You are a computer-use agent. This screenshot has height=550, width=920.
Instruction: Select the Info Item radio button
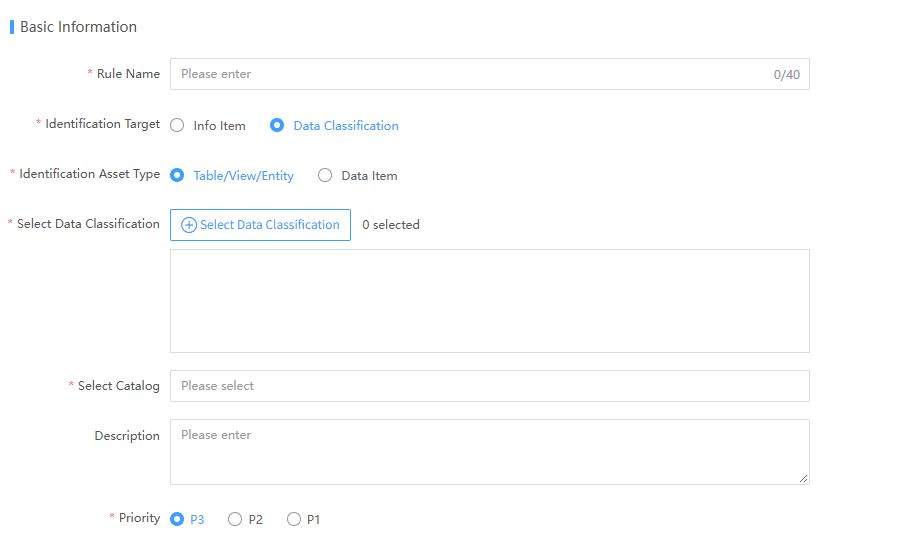click(x=177, y=126)
